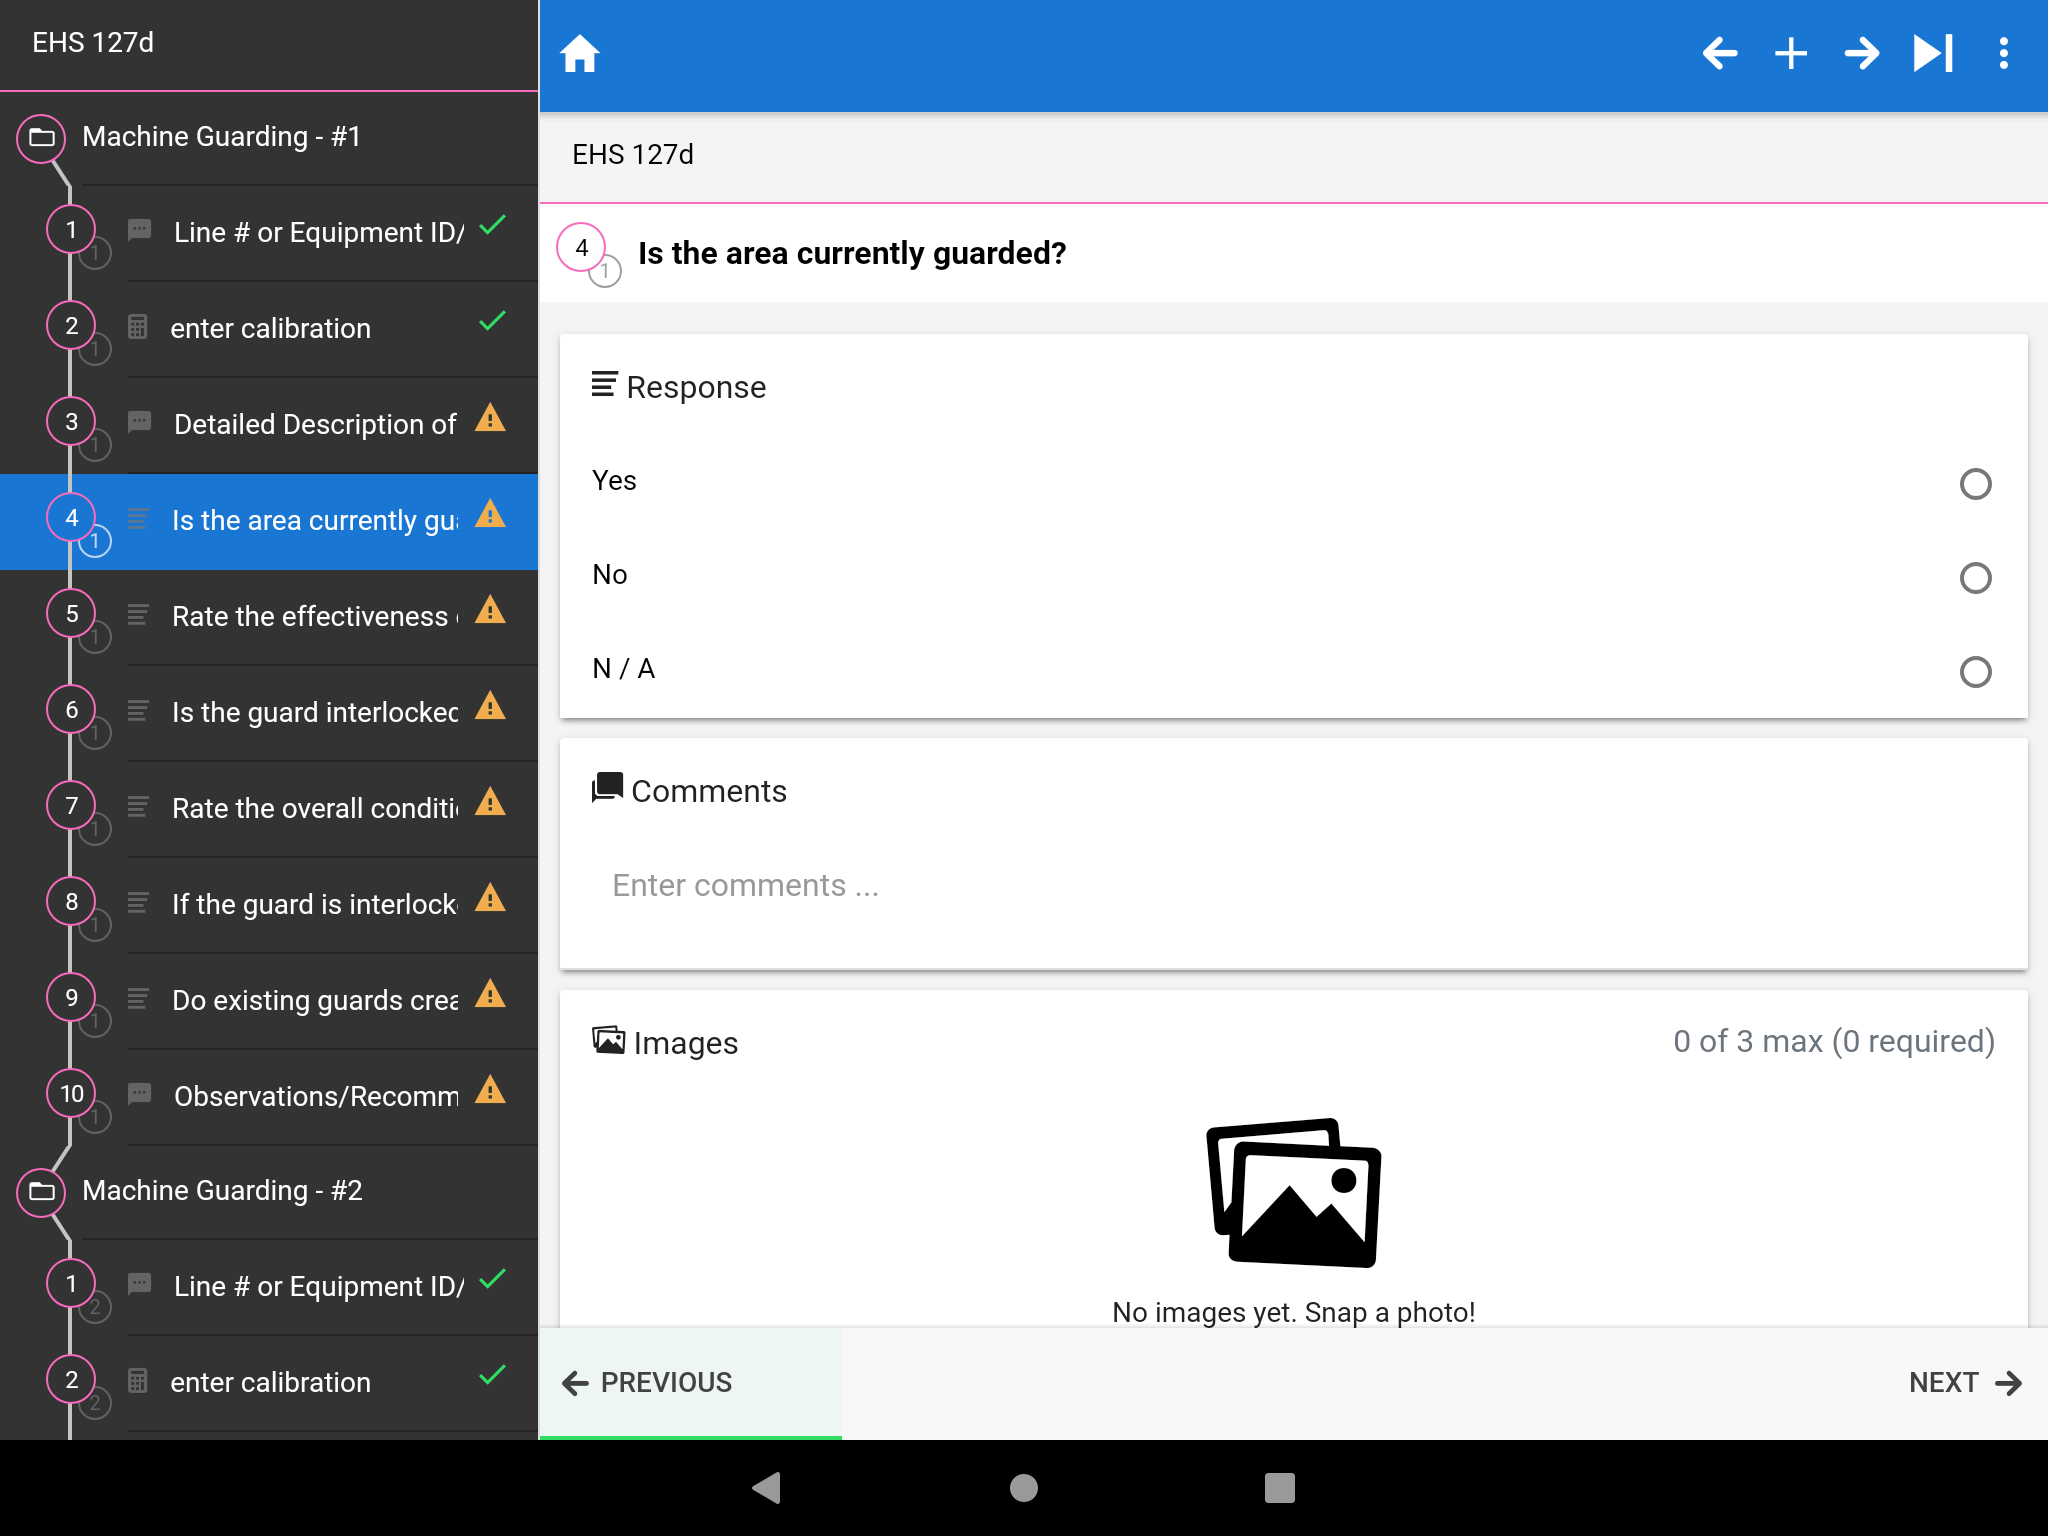Viewport: 2048px width, 1536px height.
Task: Click the PREVIOUS button
Action: click(x=690, y=1383)
